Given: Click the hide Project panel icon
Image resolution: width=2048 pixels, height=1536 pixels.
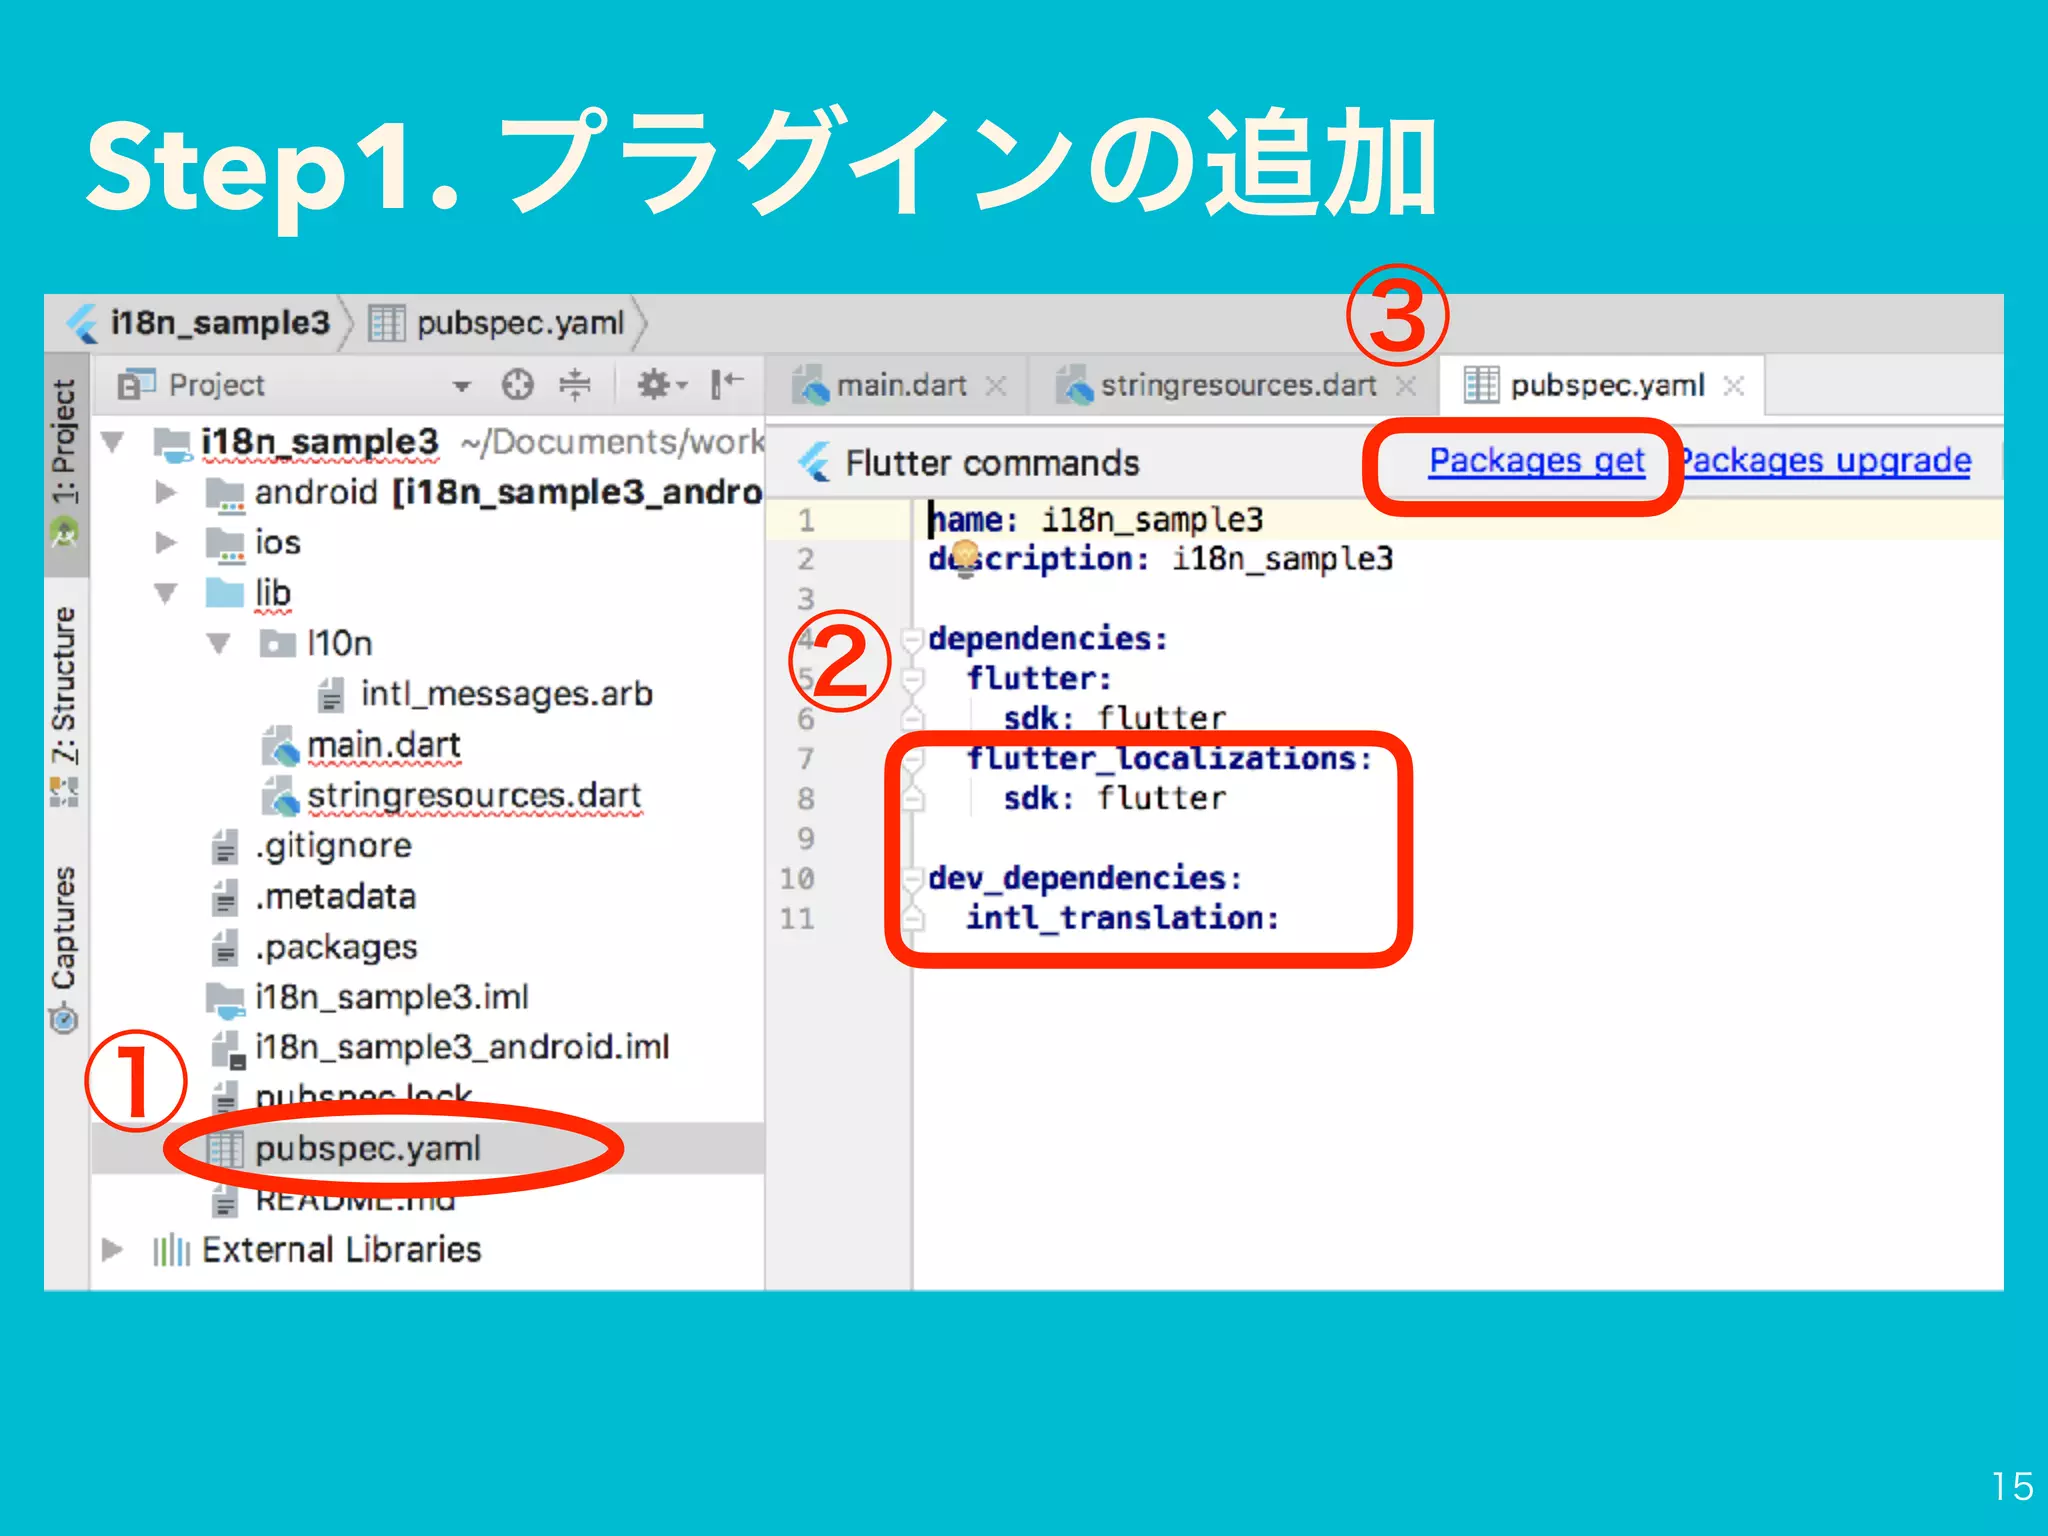Looking at the screenshot, I should pyautogui.click(x=727, y=384).
